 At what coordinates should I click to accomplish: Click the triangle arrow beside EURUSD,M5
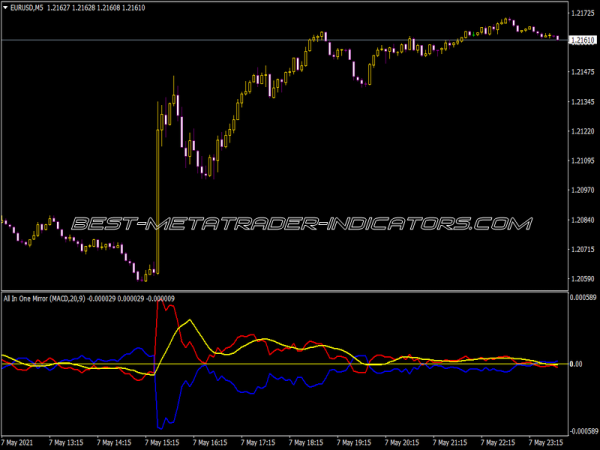5,8
